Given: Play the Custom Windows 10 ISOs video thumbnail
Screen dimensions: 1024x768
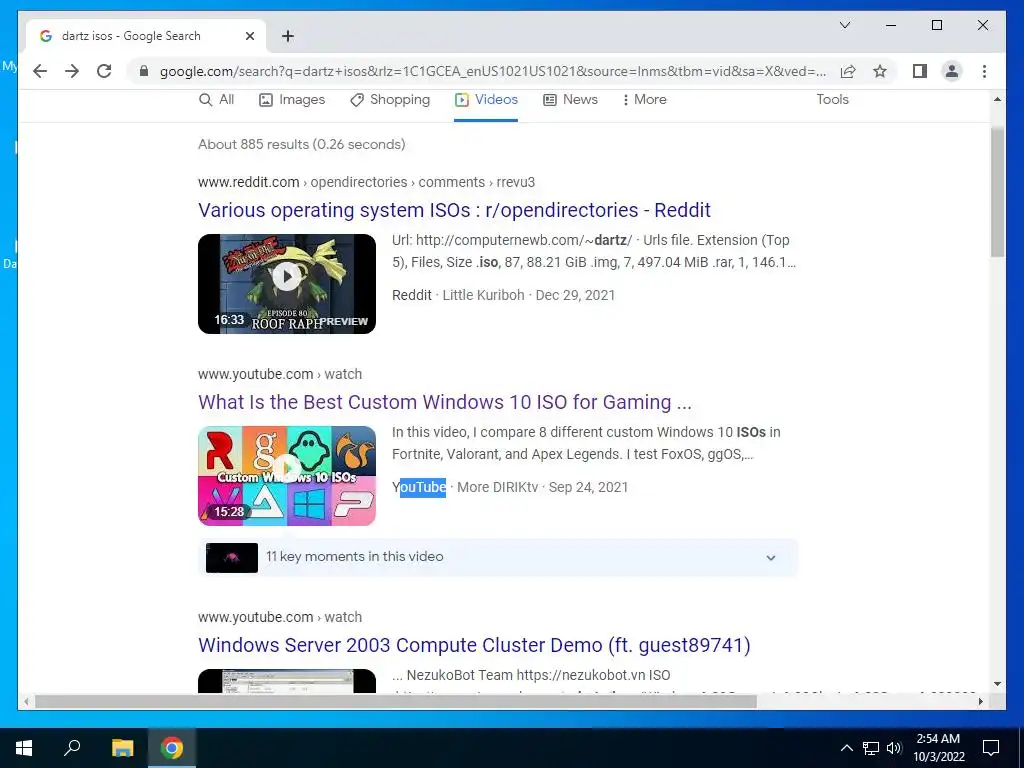Looking at the screenshot, I should click(x=287, y=475).
